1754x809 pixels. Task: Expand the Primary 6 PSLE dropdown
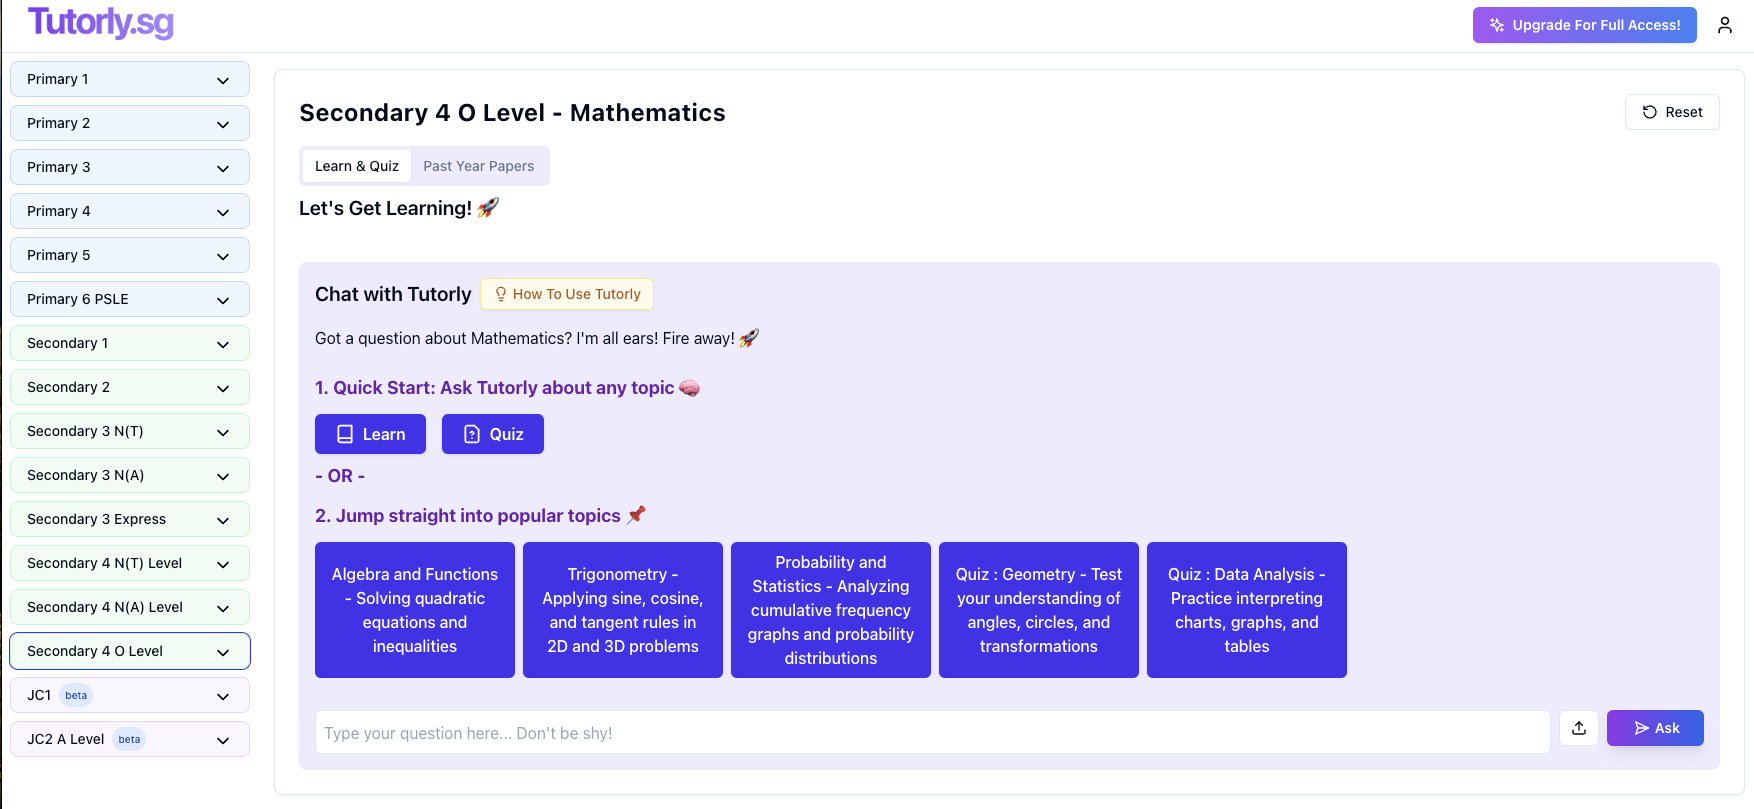[130, 299]
